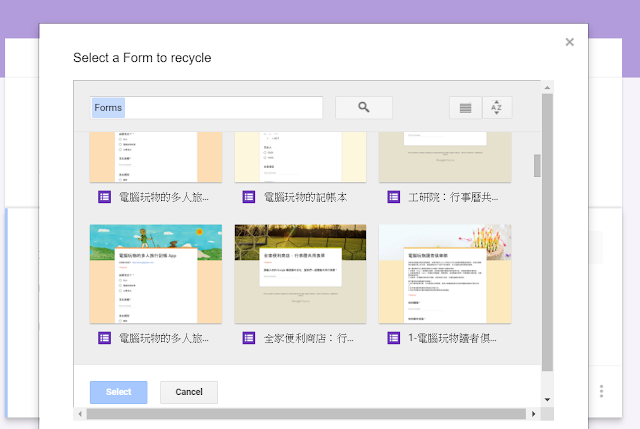Click the Select button

[118, 392]
